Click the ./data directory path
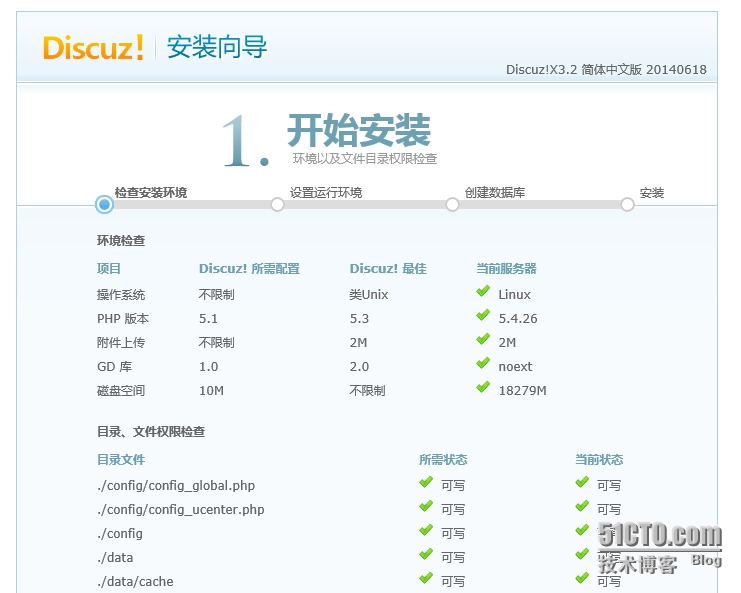741x593 pixels. coord(115,558)
